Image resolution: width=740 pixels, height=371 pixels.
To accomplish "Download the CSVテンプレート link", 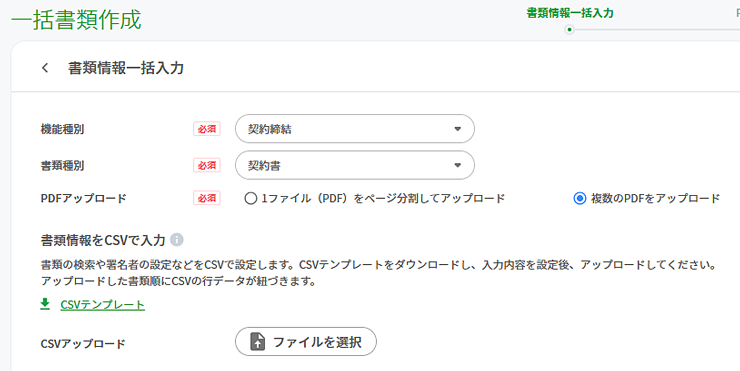I will coord(102,305).
